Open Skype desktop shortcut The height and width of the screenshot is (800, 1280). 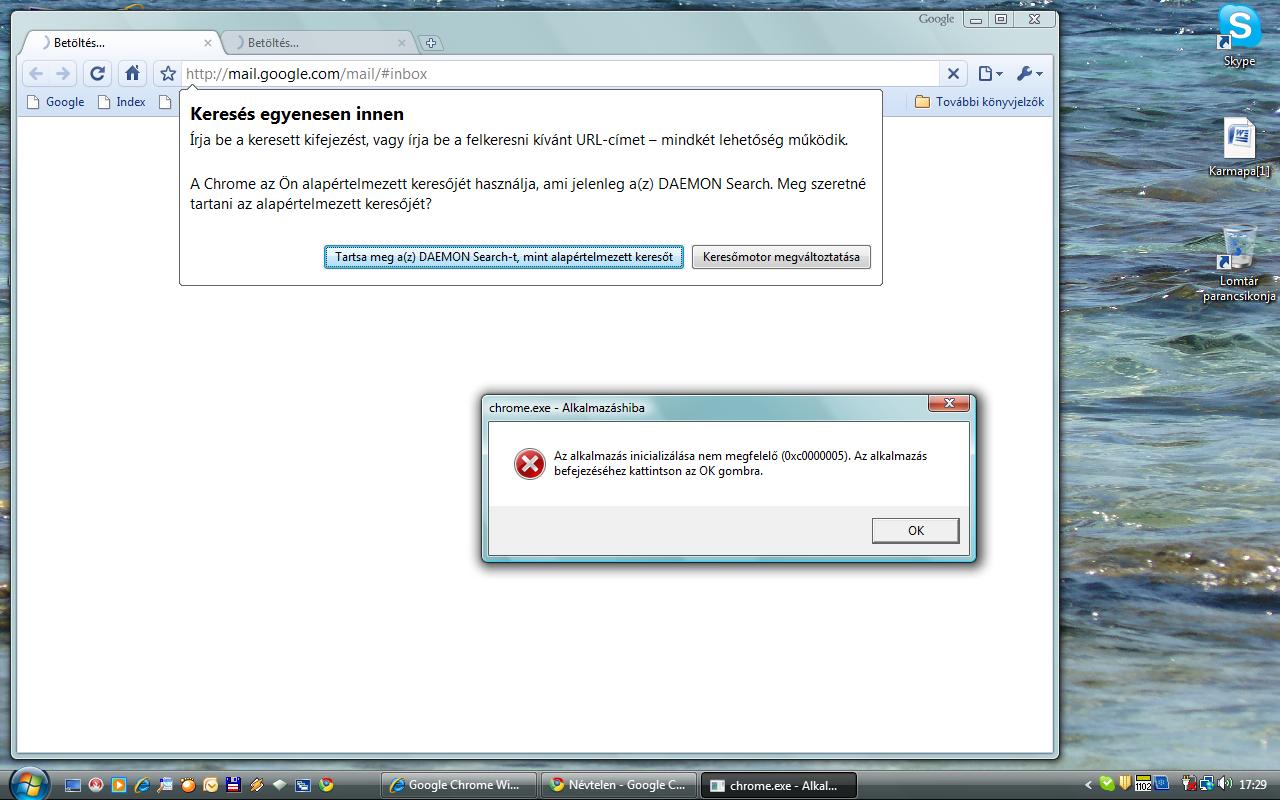tap(1239, 35)
